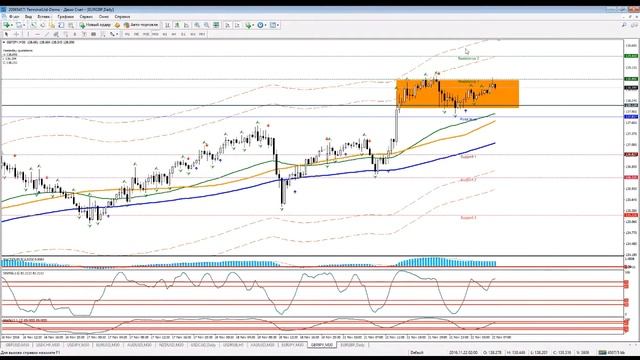Image resolution: width=640 pixels, height=360 pixels.
Task: Expand the Templates dropdown arrow
Action: (278, 25)
